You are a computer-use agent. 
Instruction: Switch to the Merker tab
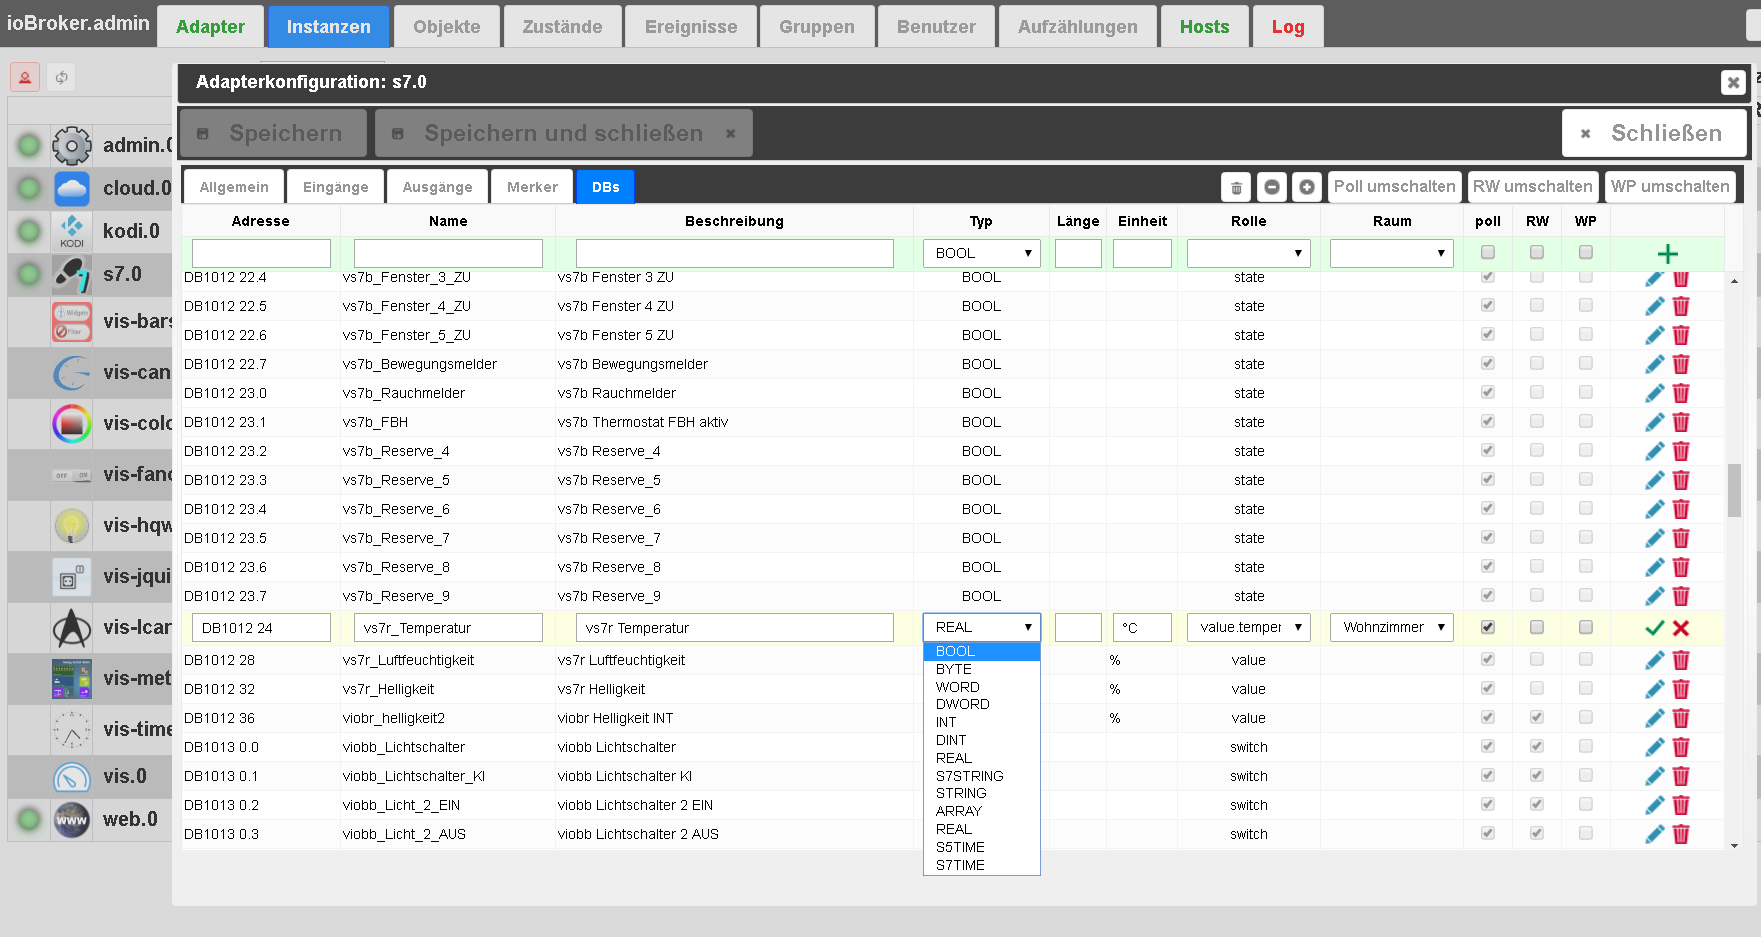tap(532, 187)
